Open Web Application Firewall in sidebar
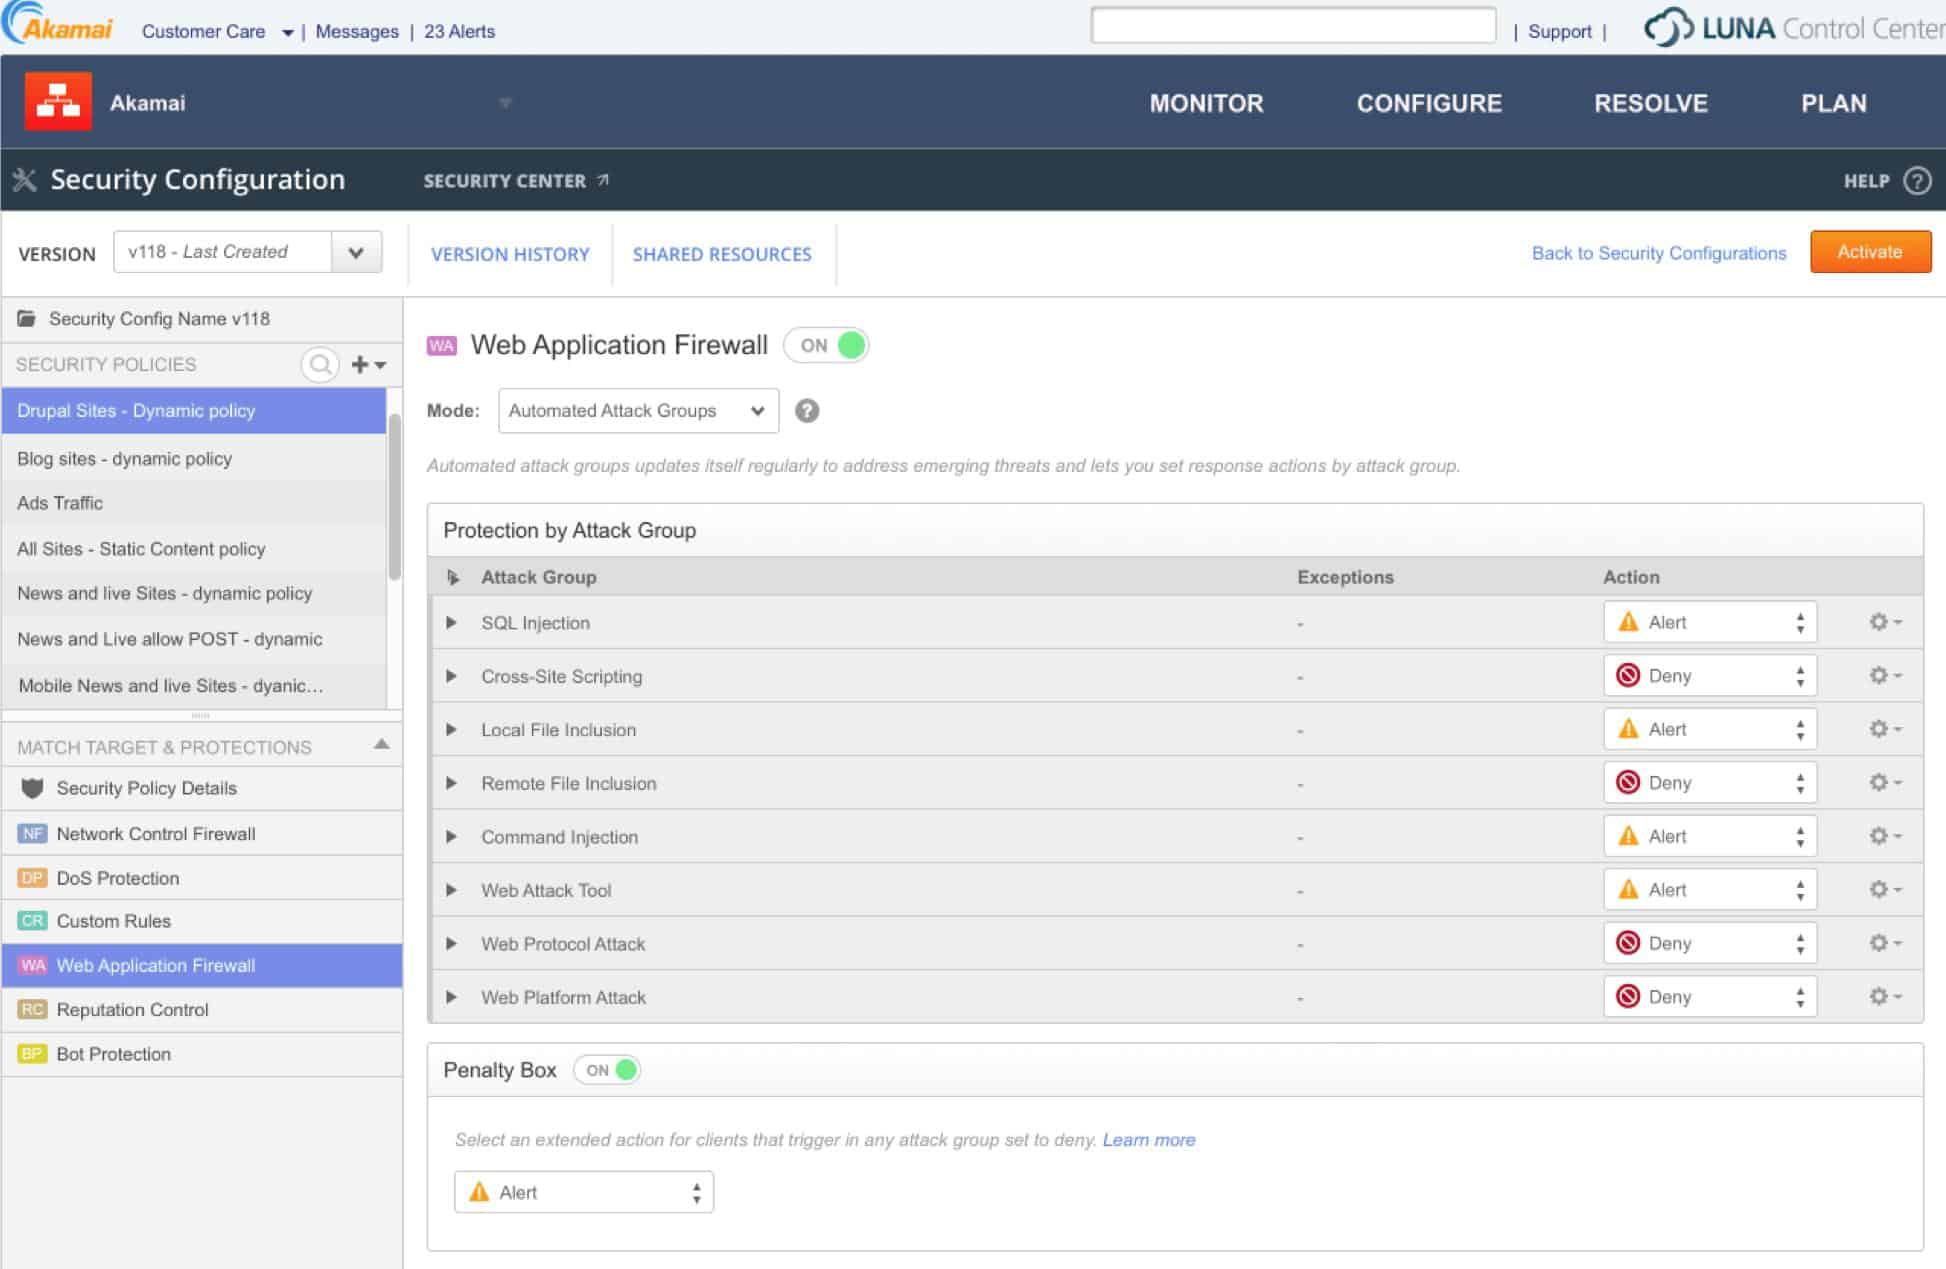 pyautogui.click(x=202, y=965)
